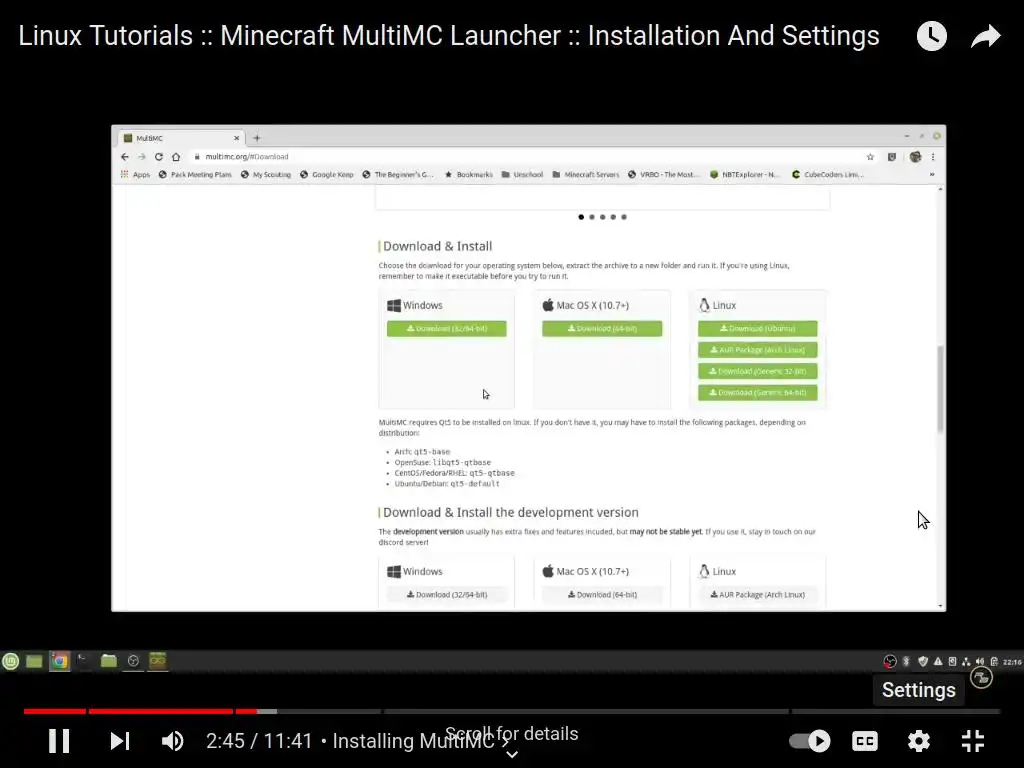1024x768 pixels.
Task: Skip to the next video
Action: pyautogui.click(x=120, y=741)
